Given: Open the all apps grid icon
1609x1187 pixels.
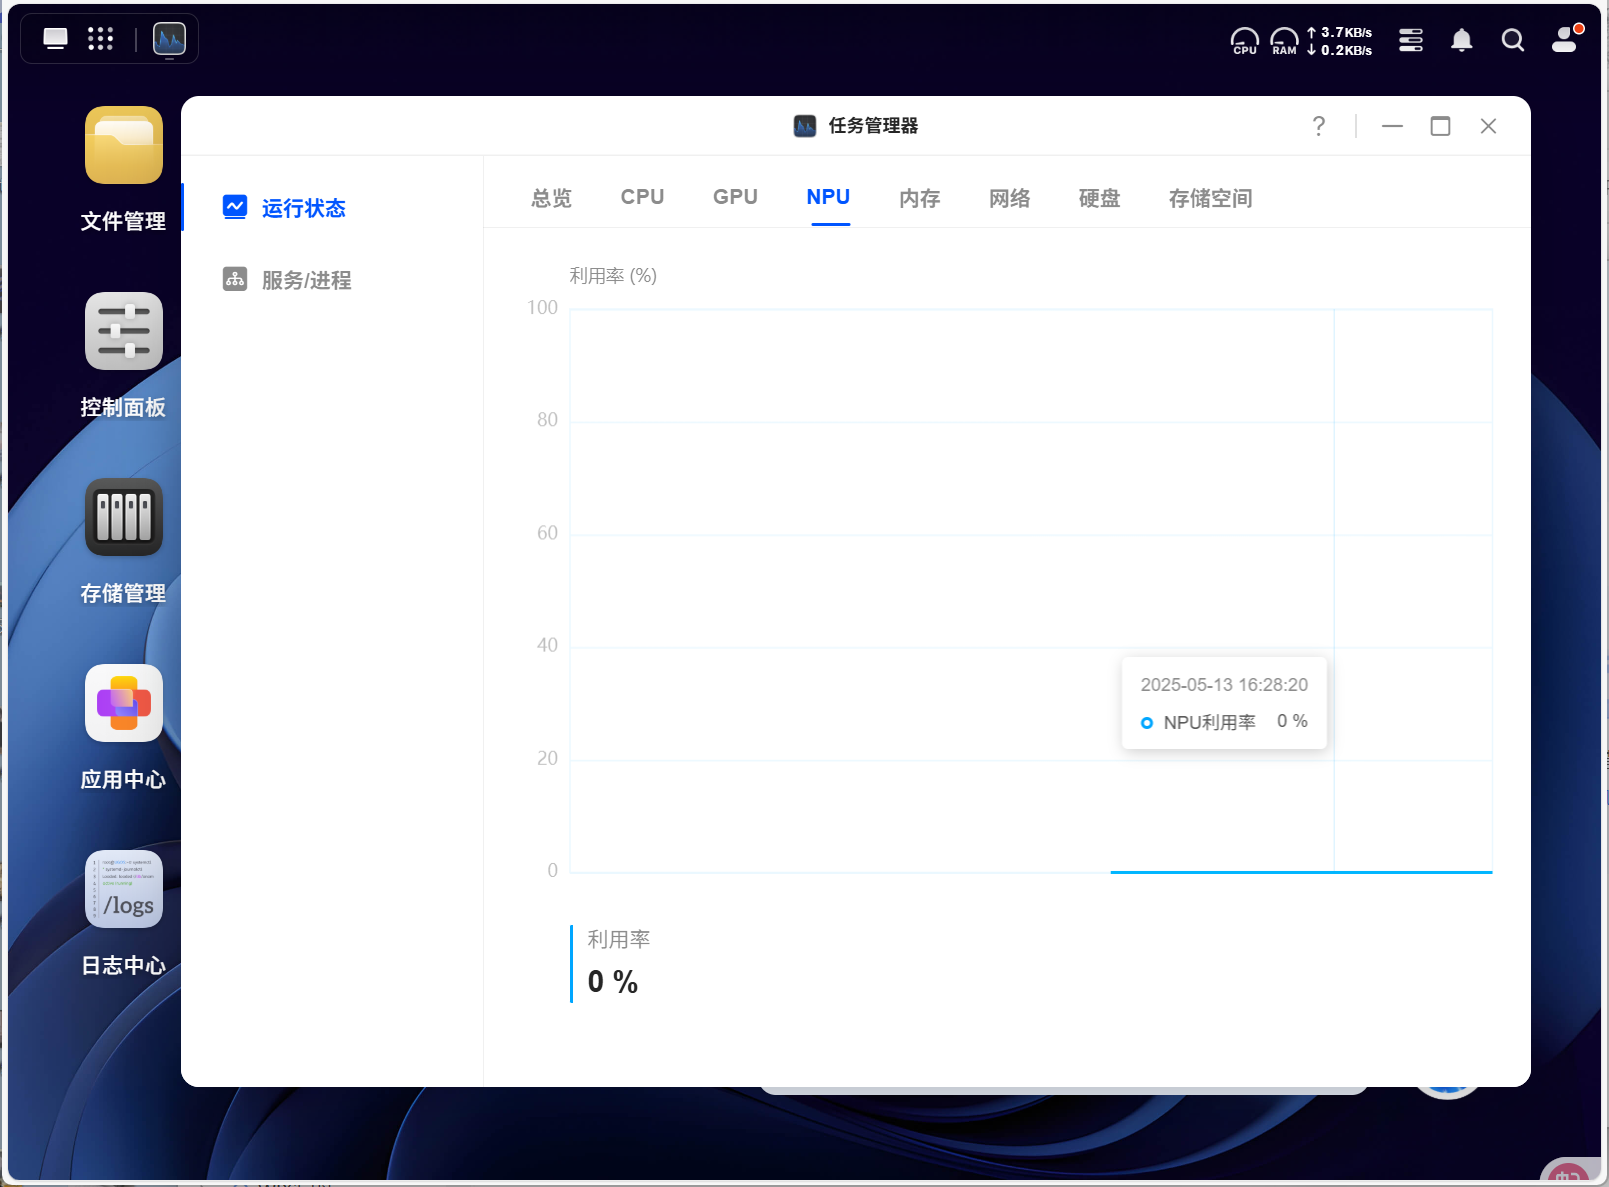Looking at the screenshot, I should [100, 39].
